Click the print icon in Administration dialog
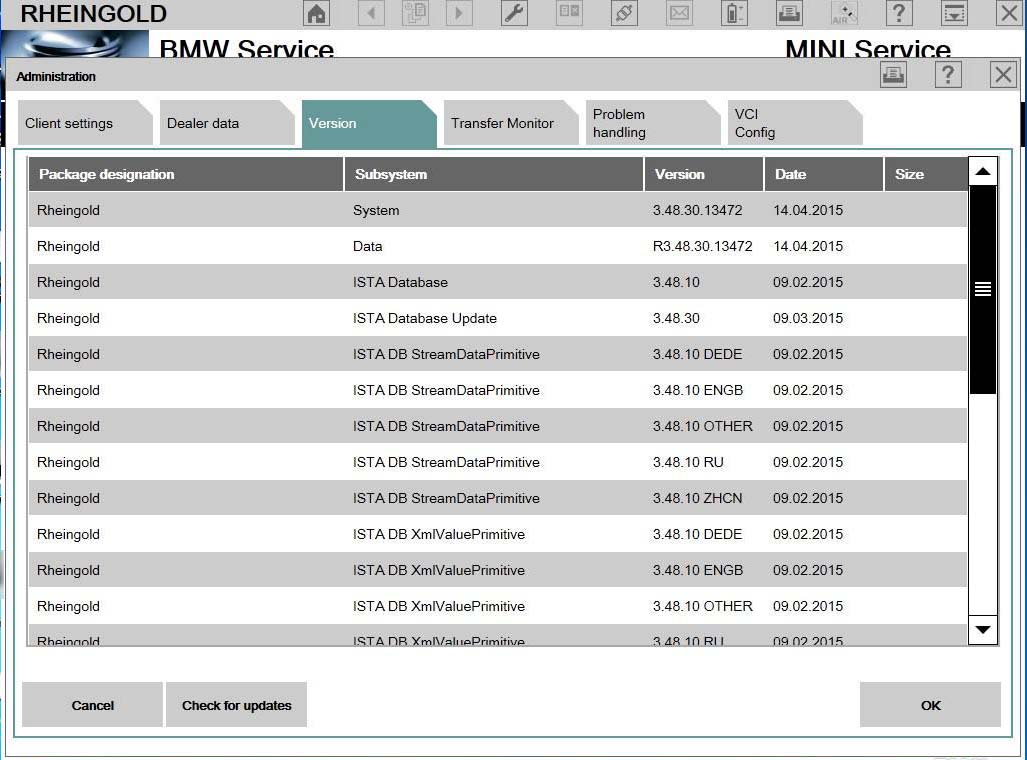 click(x=893, y=74)
